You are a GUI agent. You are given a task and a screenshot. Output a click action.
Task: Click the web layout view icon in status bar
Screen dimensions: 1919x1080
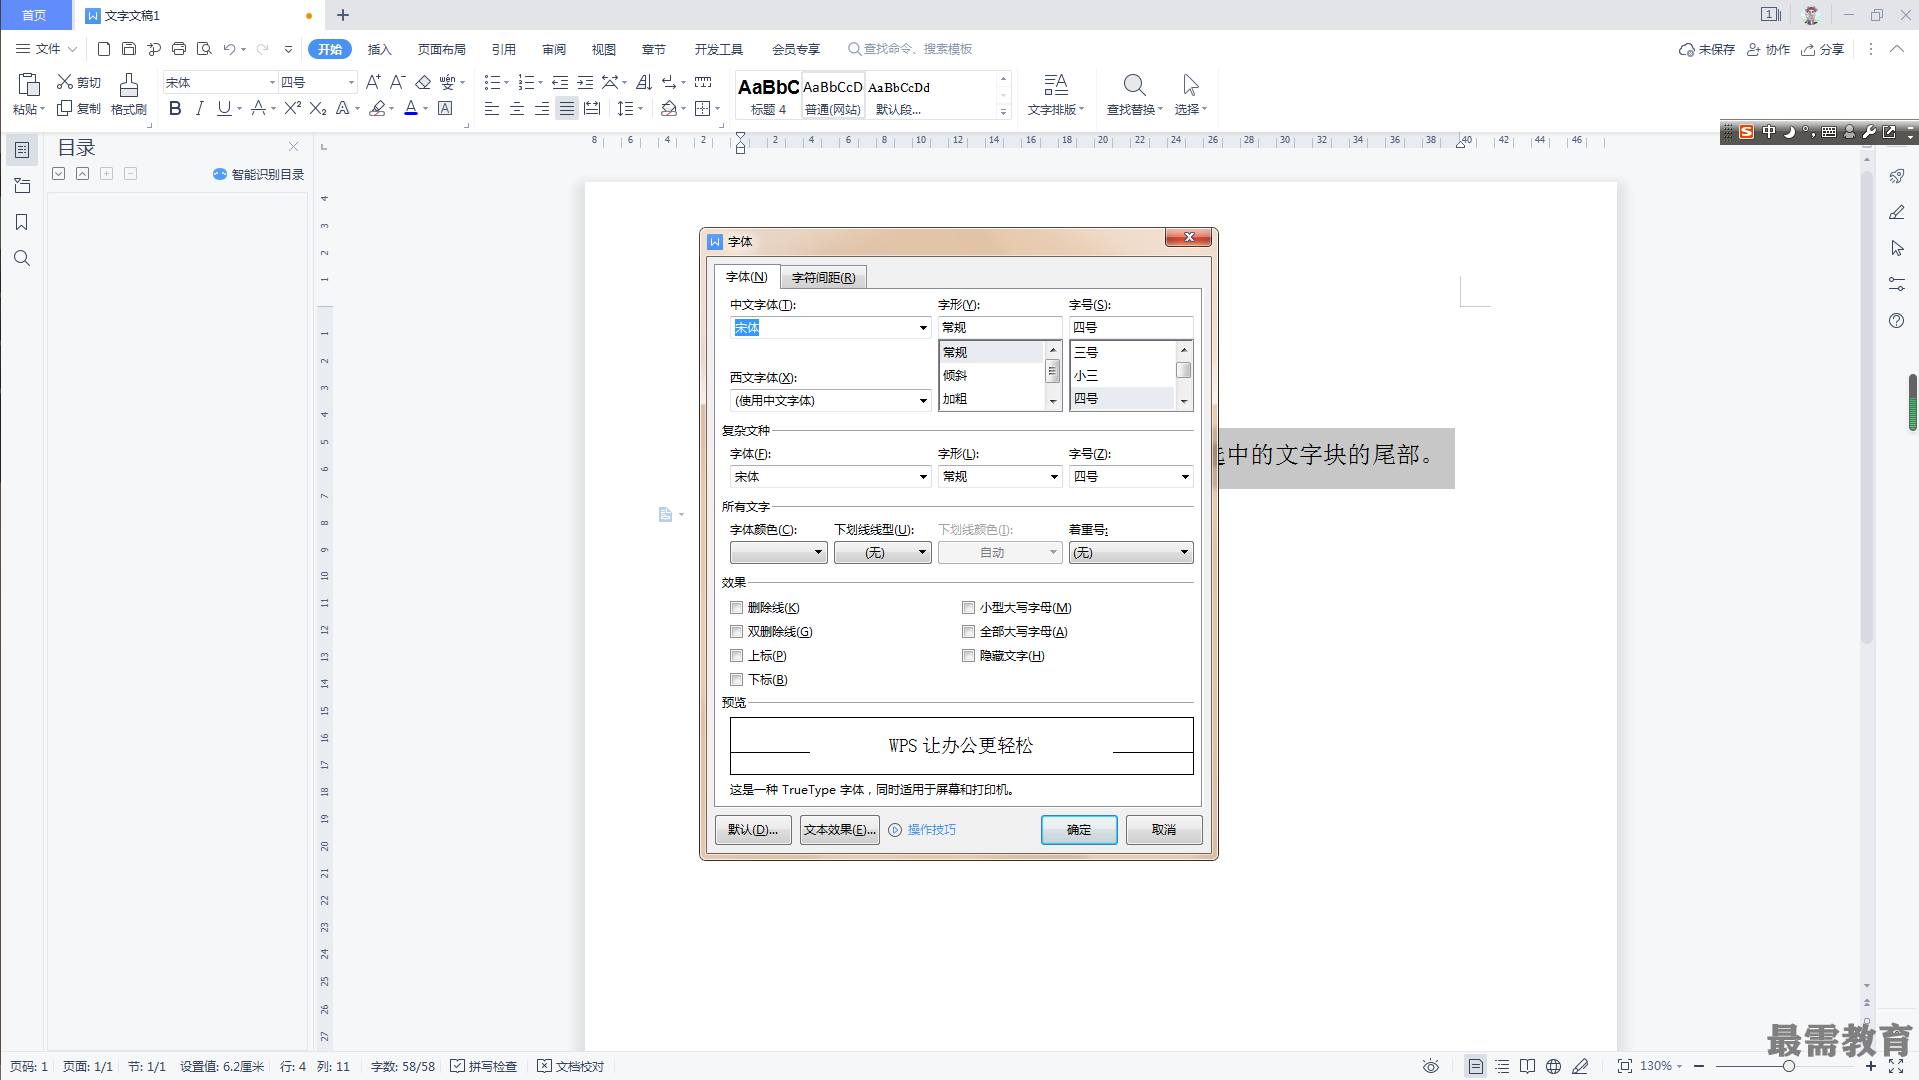coord(1553,1066)
